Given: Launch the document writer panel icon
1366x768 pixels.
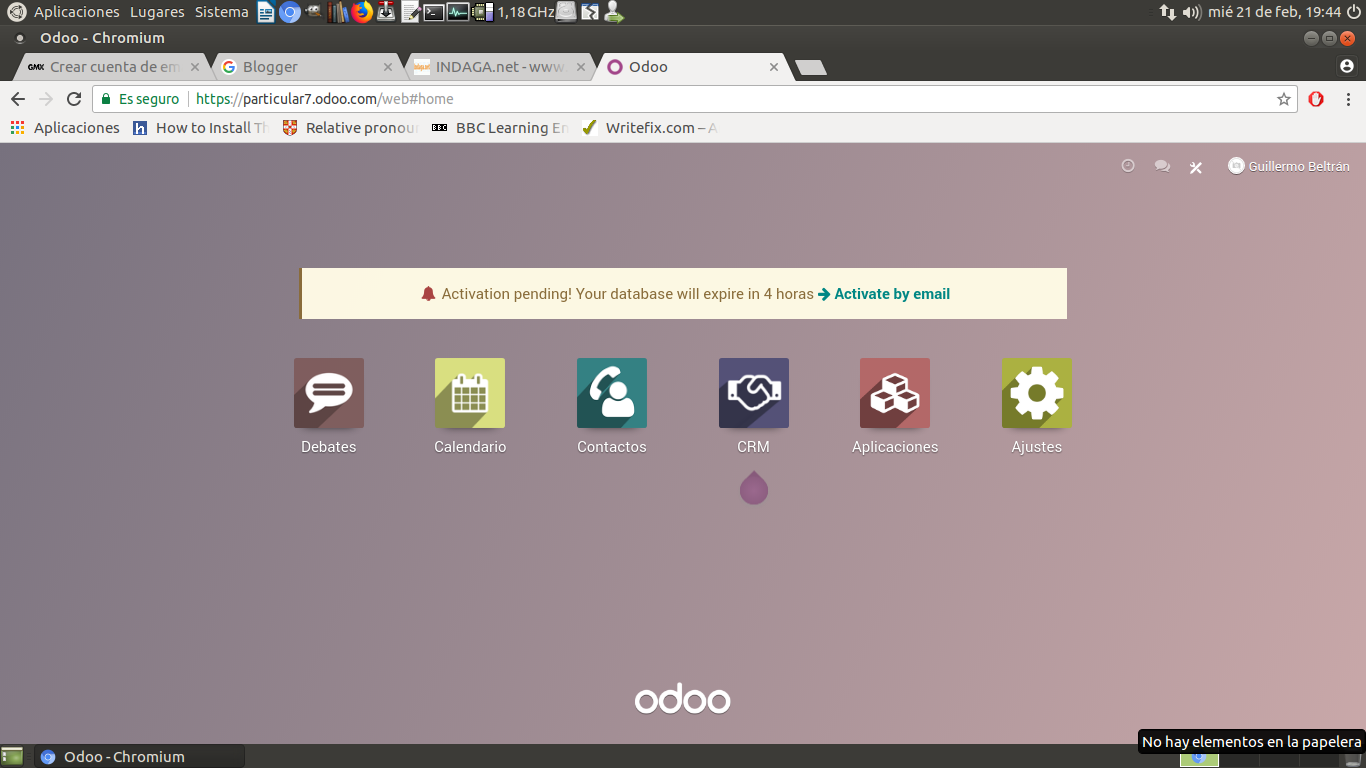Looking at the screenshot, I should coord(266,12).
